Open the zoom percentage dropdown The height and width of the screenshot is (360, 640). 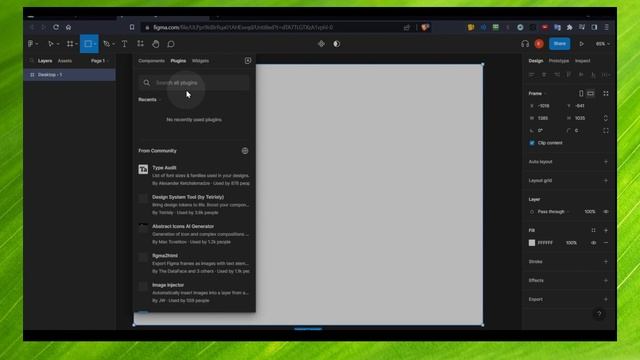pos(602,44)
